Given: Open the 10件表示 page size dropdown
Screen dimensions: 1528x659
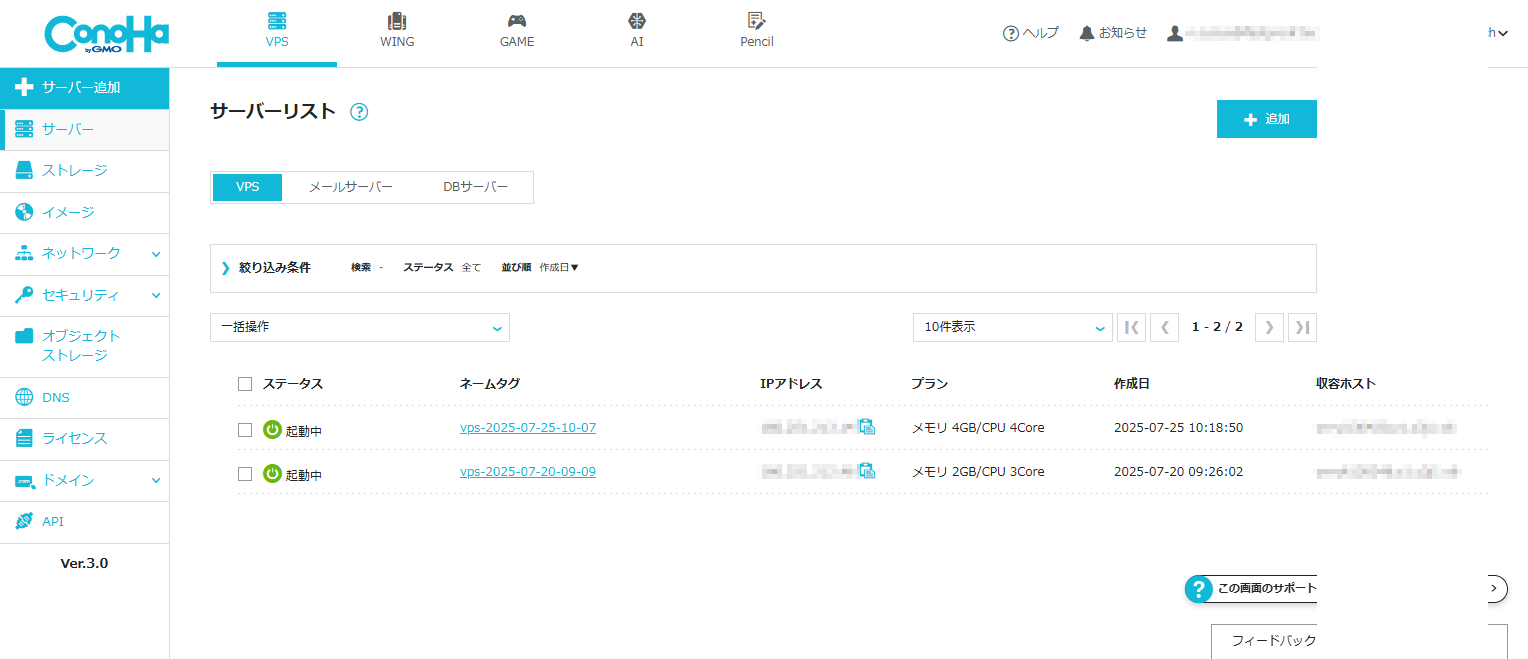Looking at the screenshot, I should pyautogui.click(x=1012, y=327).
